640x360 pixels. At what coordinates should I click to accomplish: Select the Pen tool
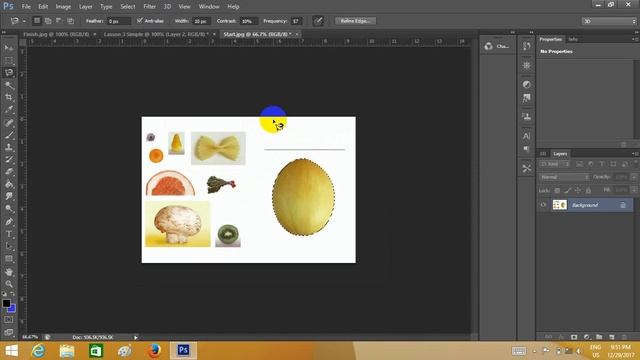9,222
